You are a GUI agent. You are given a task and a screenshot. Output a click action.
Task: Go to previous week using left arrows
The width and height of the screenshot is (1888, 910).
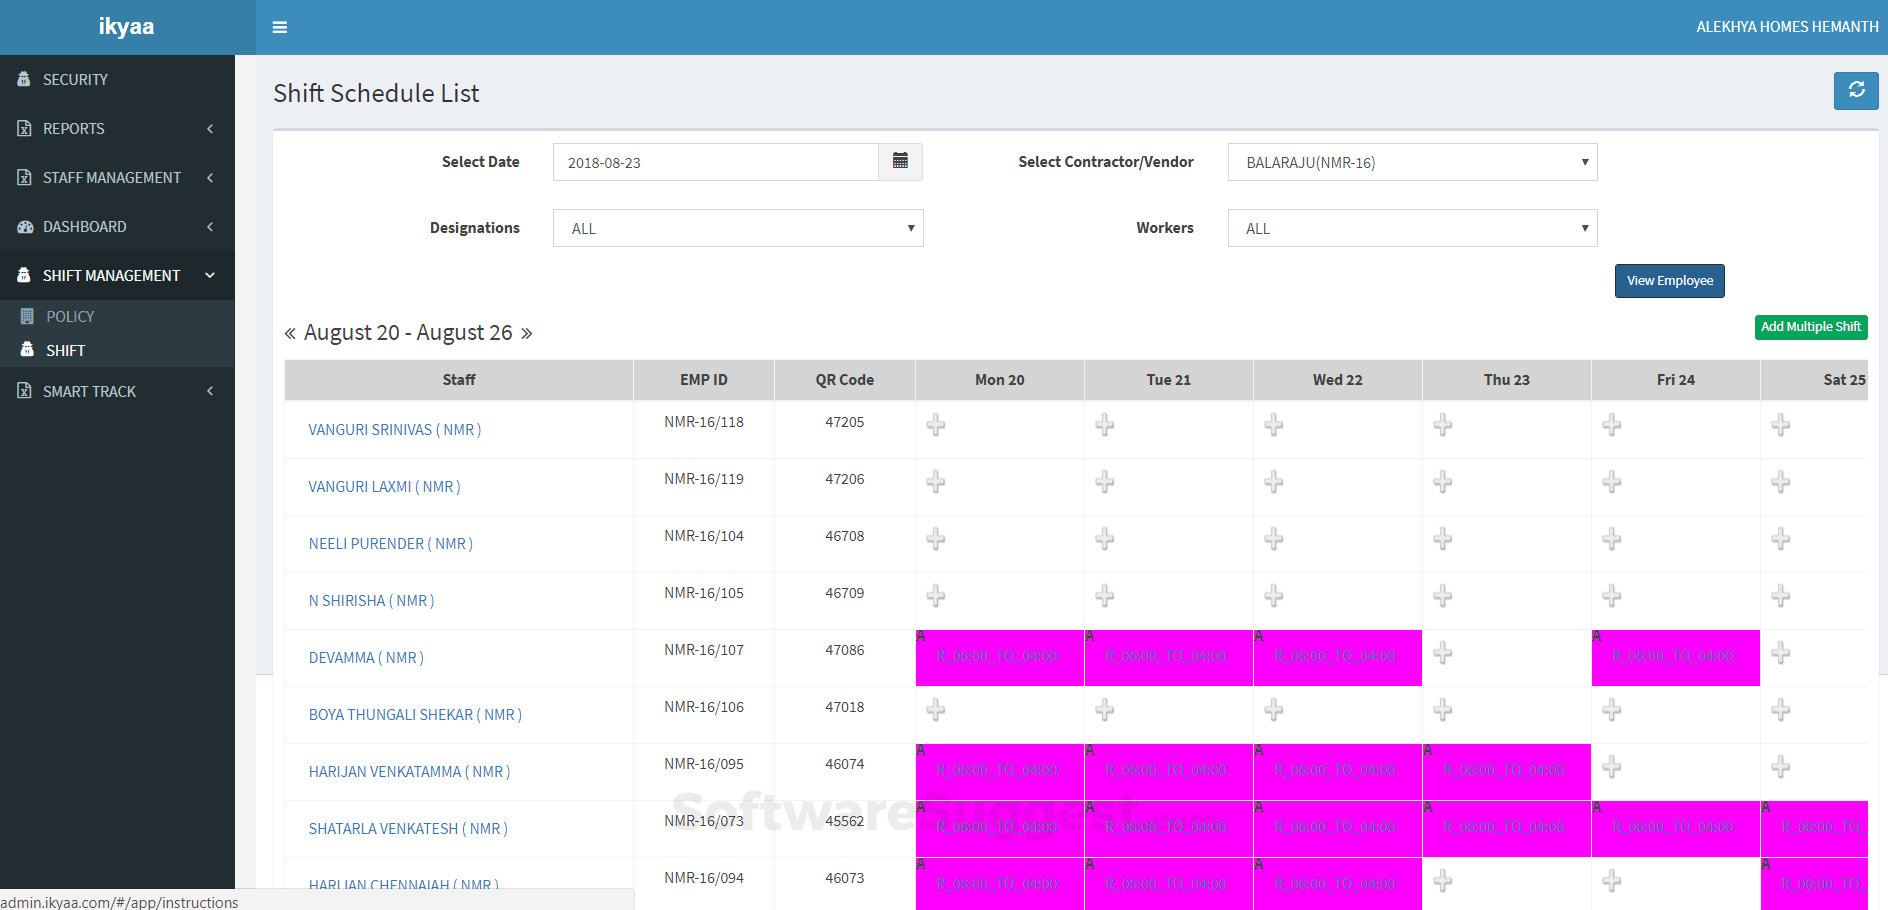(x=290, y=333)
